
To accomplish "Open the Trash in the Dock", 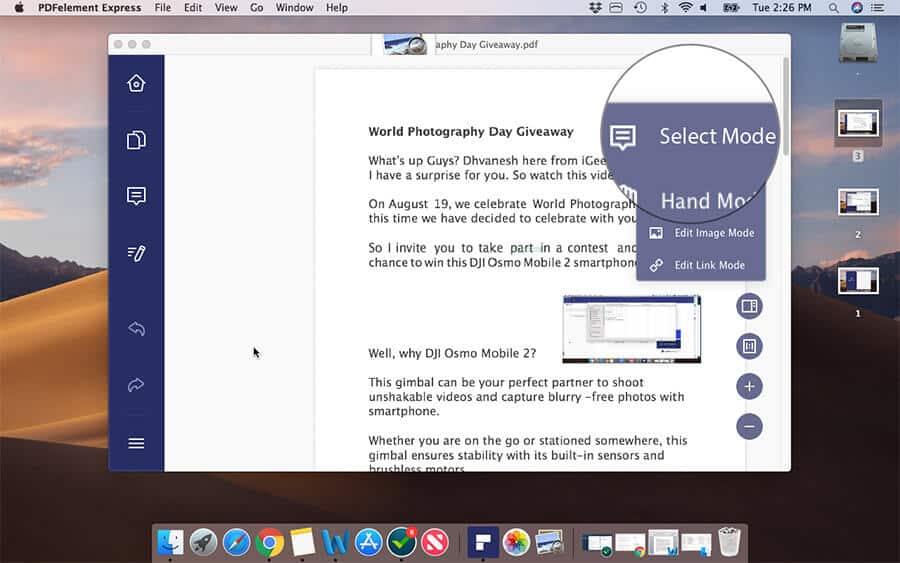I will pyautogui.click(x=729, y=541).
